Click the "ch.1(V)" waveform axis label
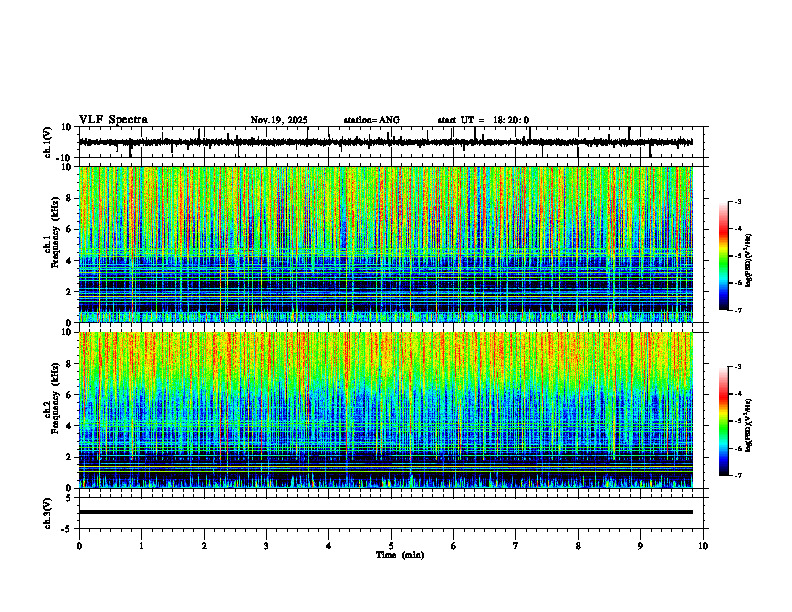This screenshot has width=792, height=612. [48, 142]
